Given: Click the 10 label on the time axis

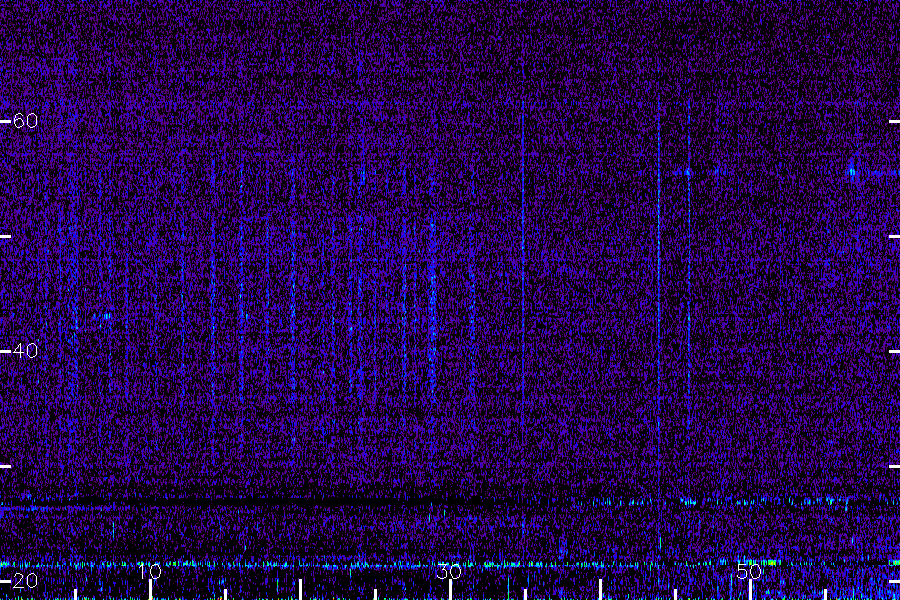Looking at the screenshot, I should pos(150,571).
